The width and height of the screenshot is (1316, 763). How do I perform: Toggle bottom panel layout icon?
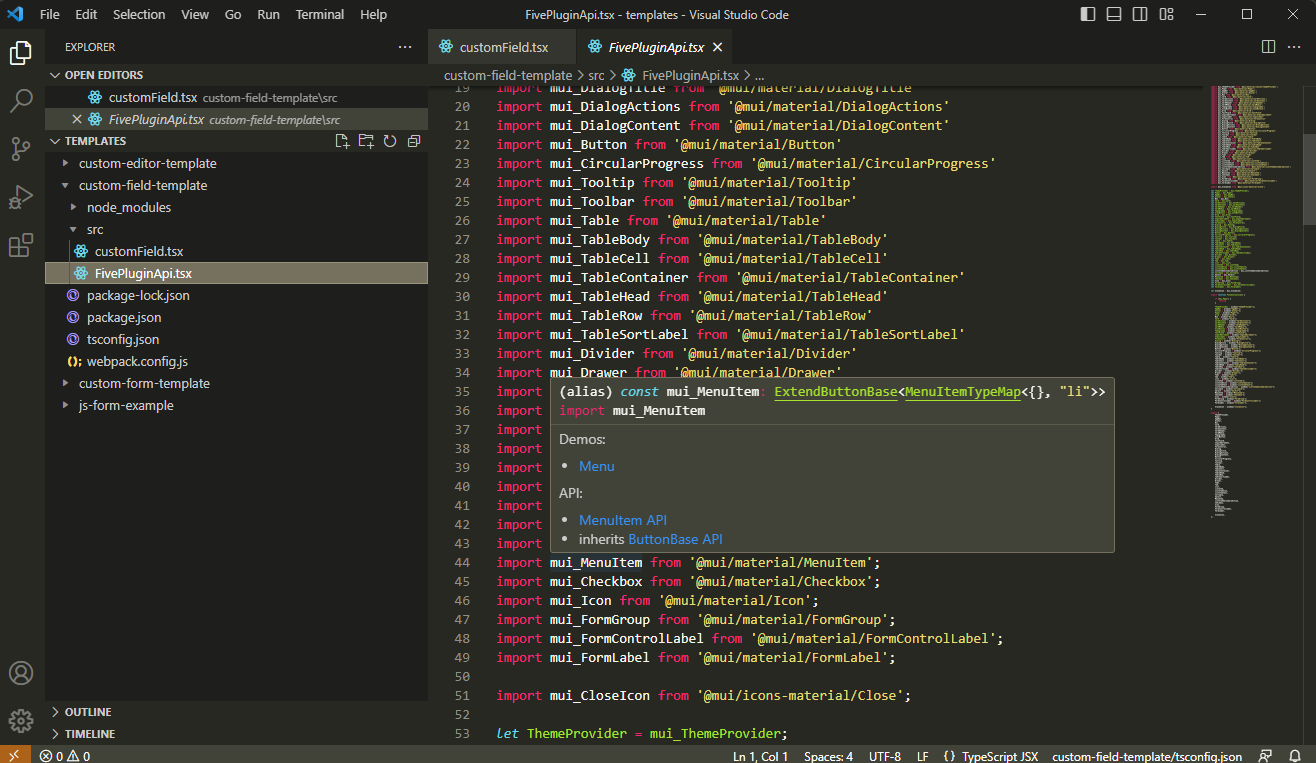[x=1114, y=15]
